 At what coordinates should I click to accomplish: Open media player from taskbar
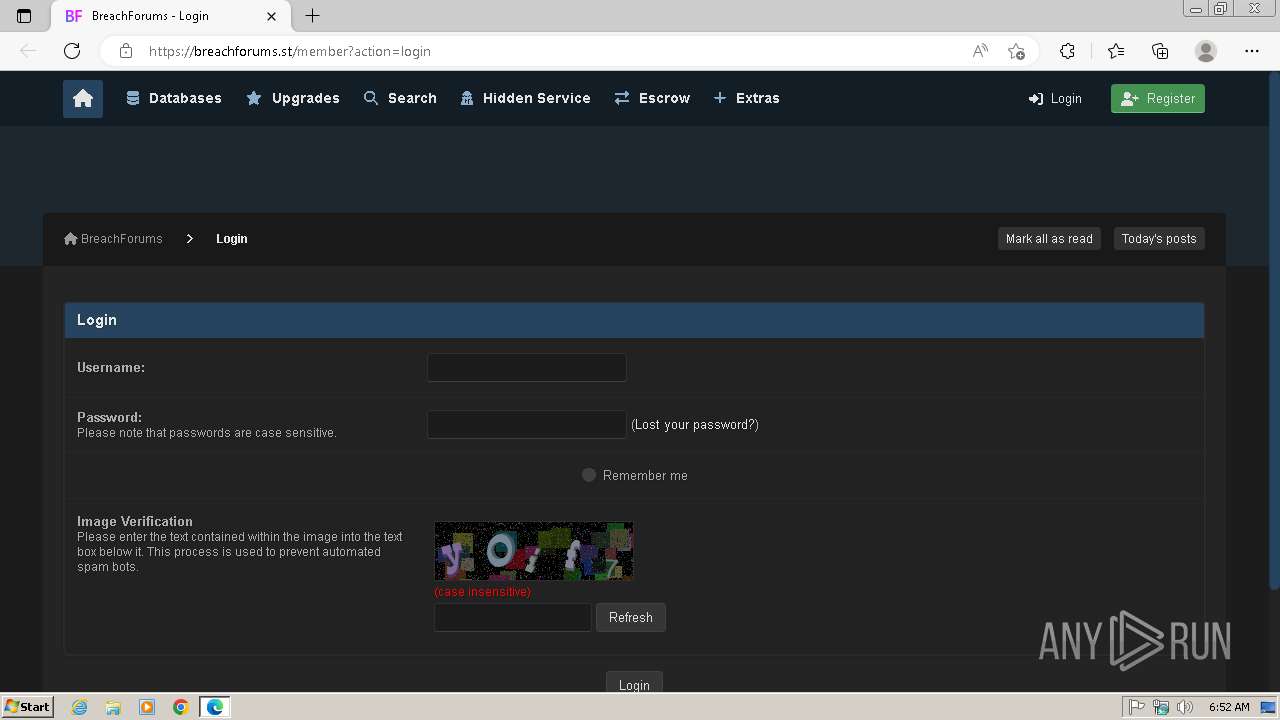(147, 707)
